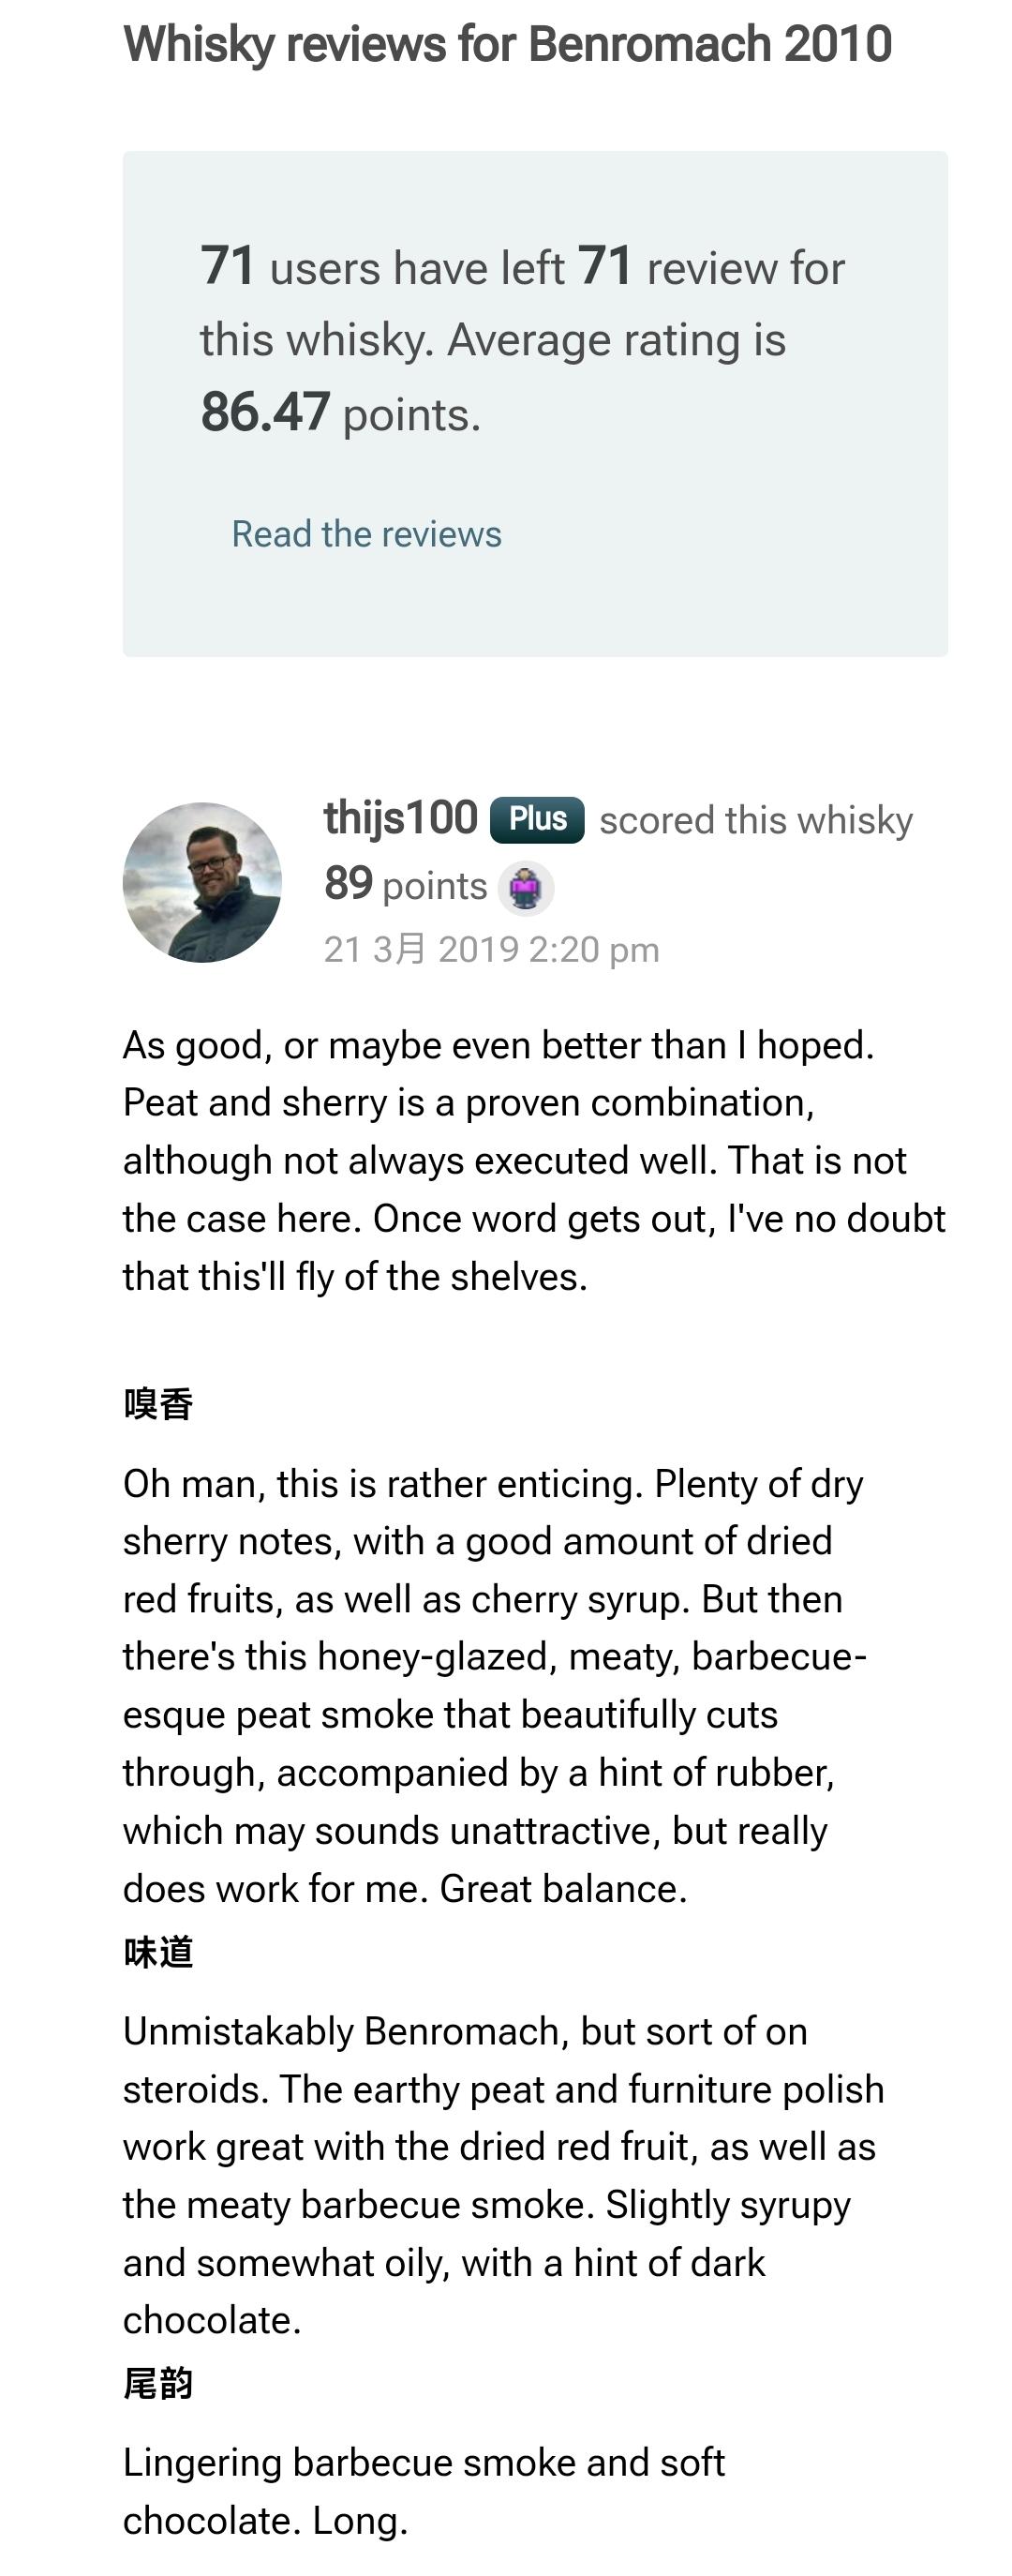Image resolution: width=1012 pixels, height=2576 pixels.
Task: Click the 'Lingering barbecue smoke' finish text
Action: (423, 2491)
